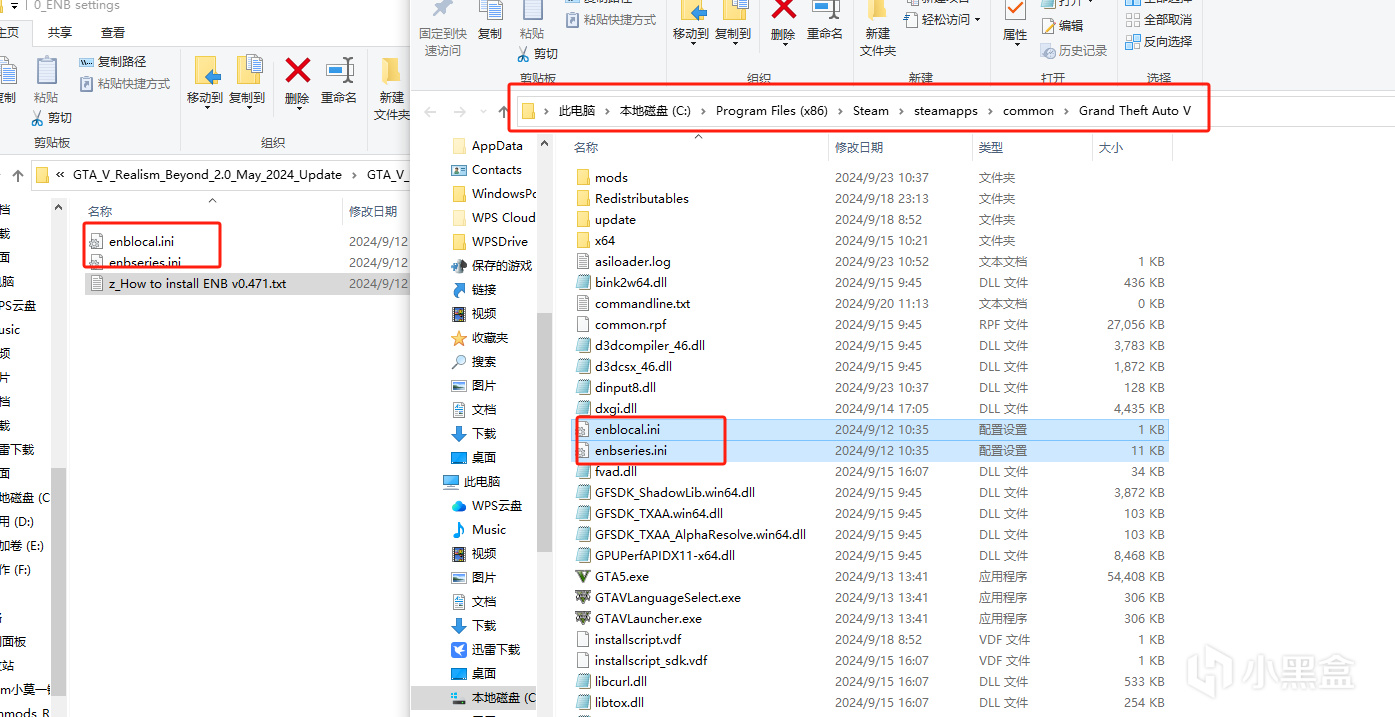Click 剪切 in the ENB settings window ribbon
Viewport: 1395px width, 717px height.
tap(52, 117)
